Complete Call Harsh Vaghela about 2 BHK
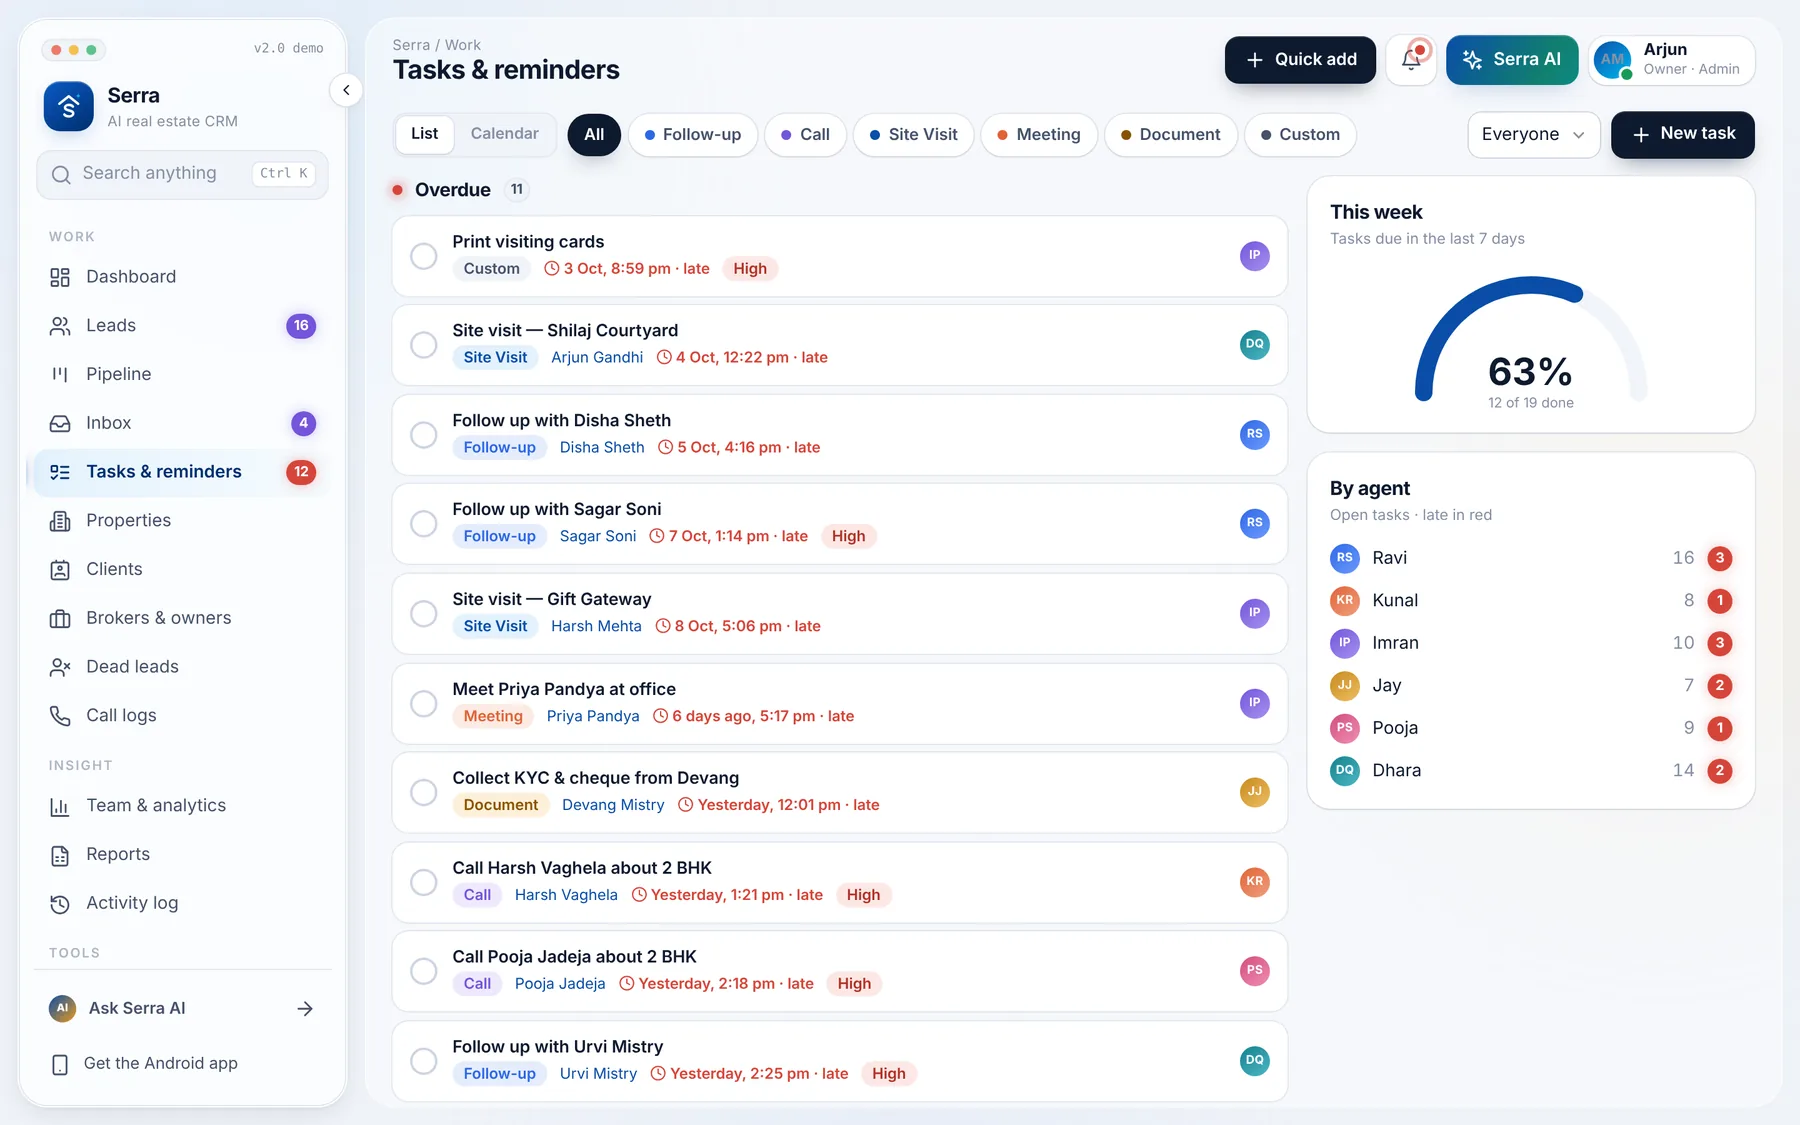1800x1125 pixels. 424,882
